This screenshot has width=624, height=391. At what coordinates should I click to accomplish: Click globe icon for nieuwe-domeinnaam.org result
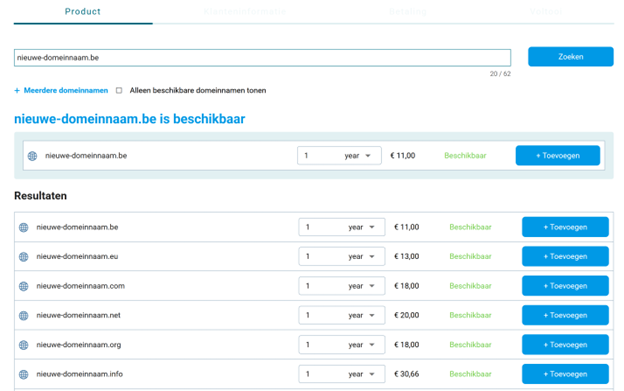[24, 345]
